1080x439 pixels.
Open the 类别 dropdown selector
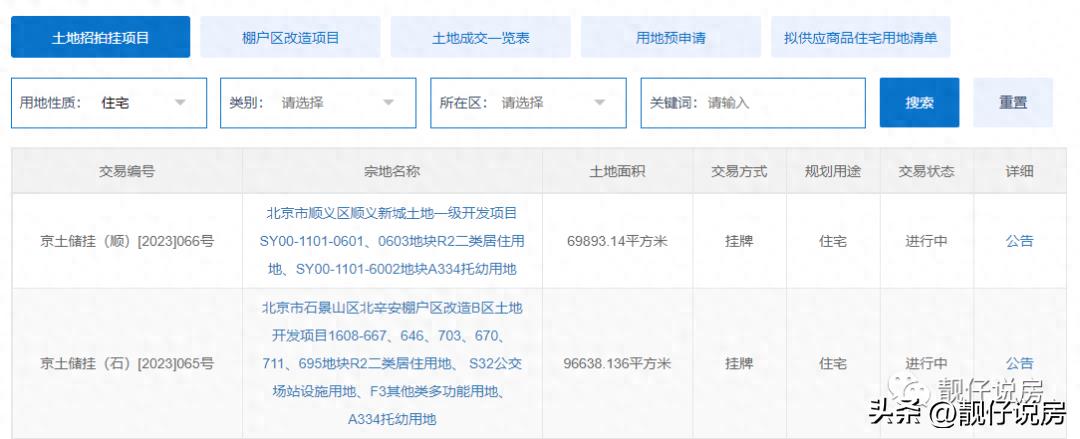click(x=318, y=103)
